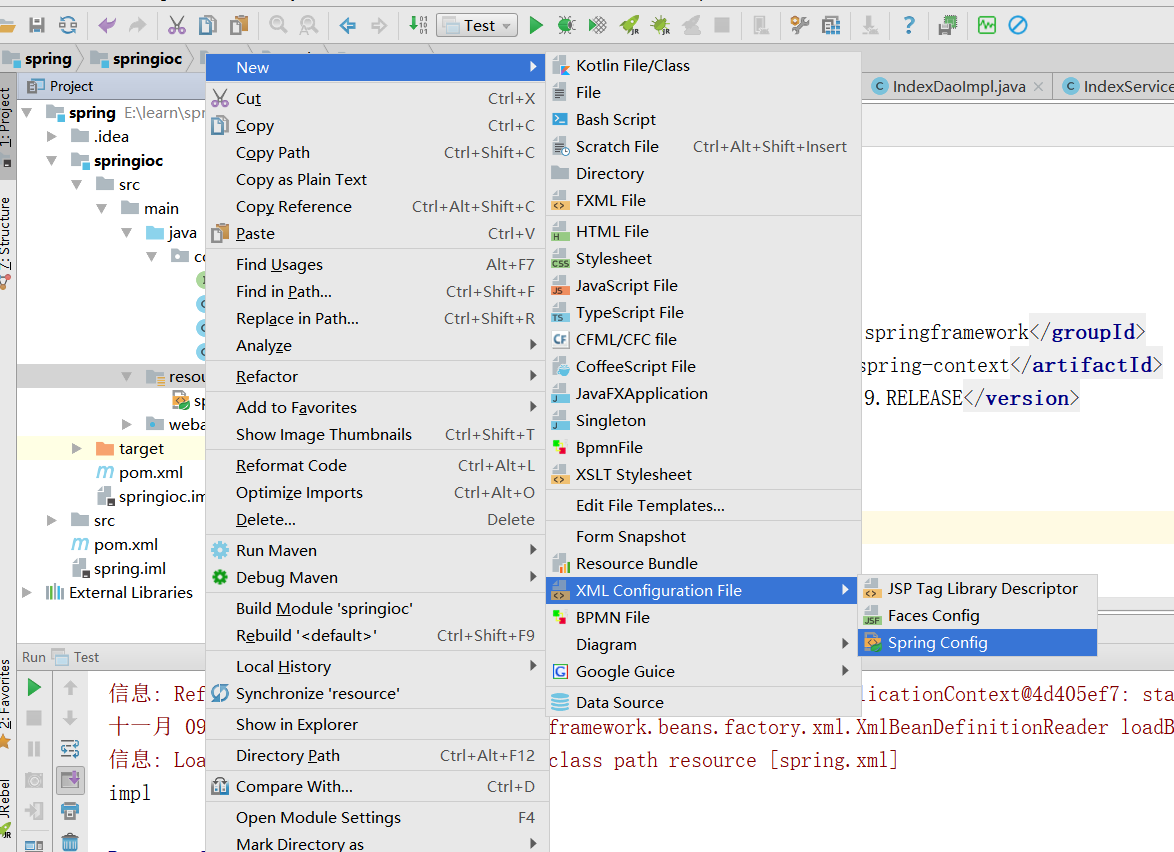The height and width of the screenshot is (852, 1174).
Task: Click Edit File Templates entry
Action: pyautogui.click(x=703, y=505)
